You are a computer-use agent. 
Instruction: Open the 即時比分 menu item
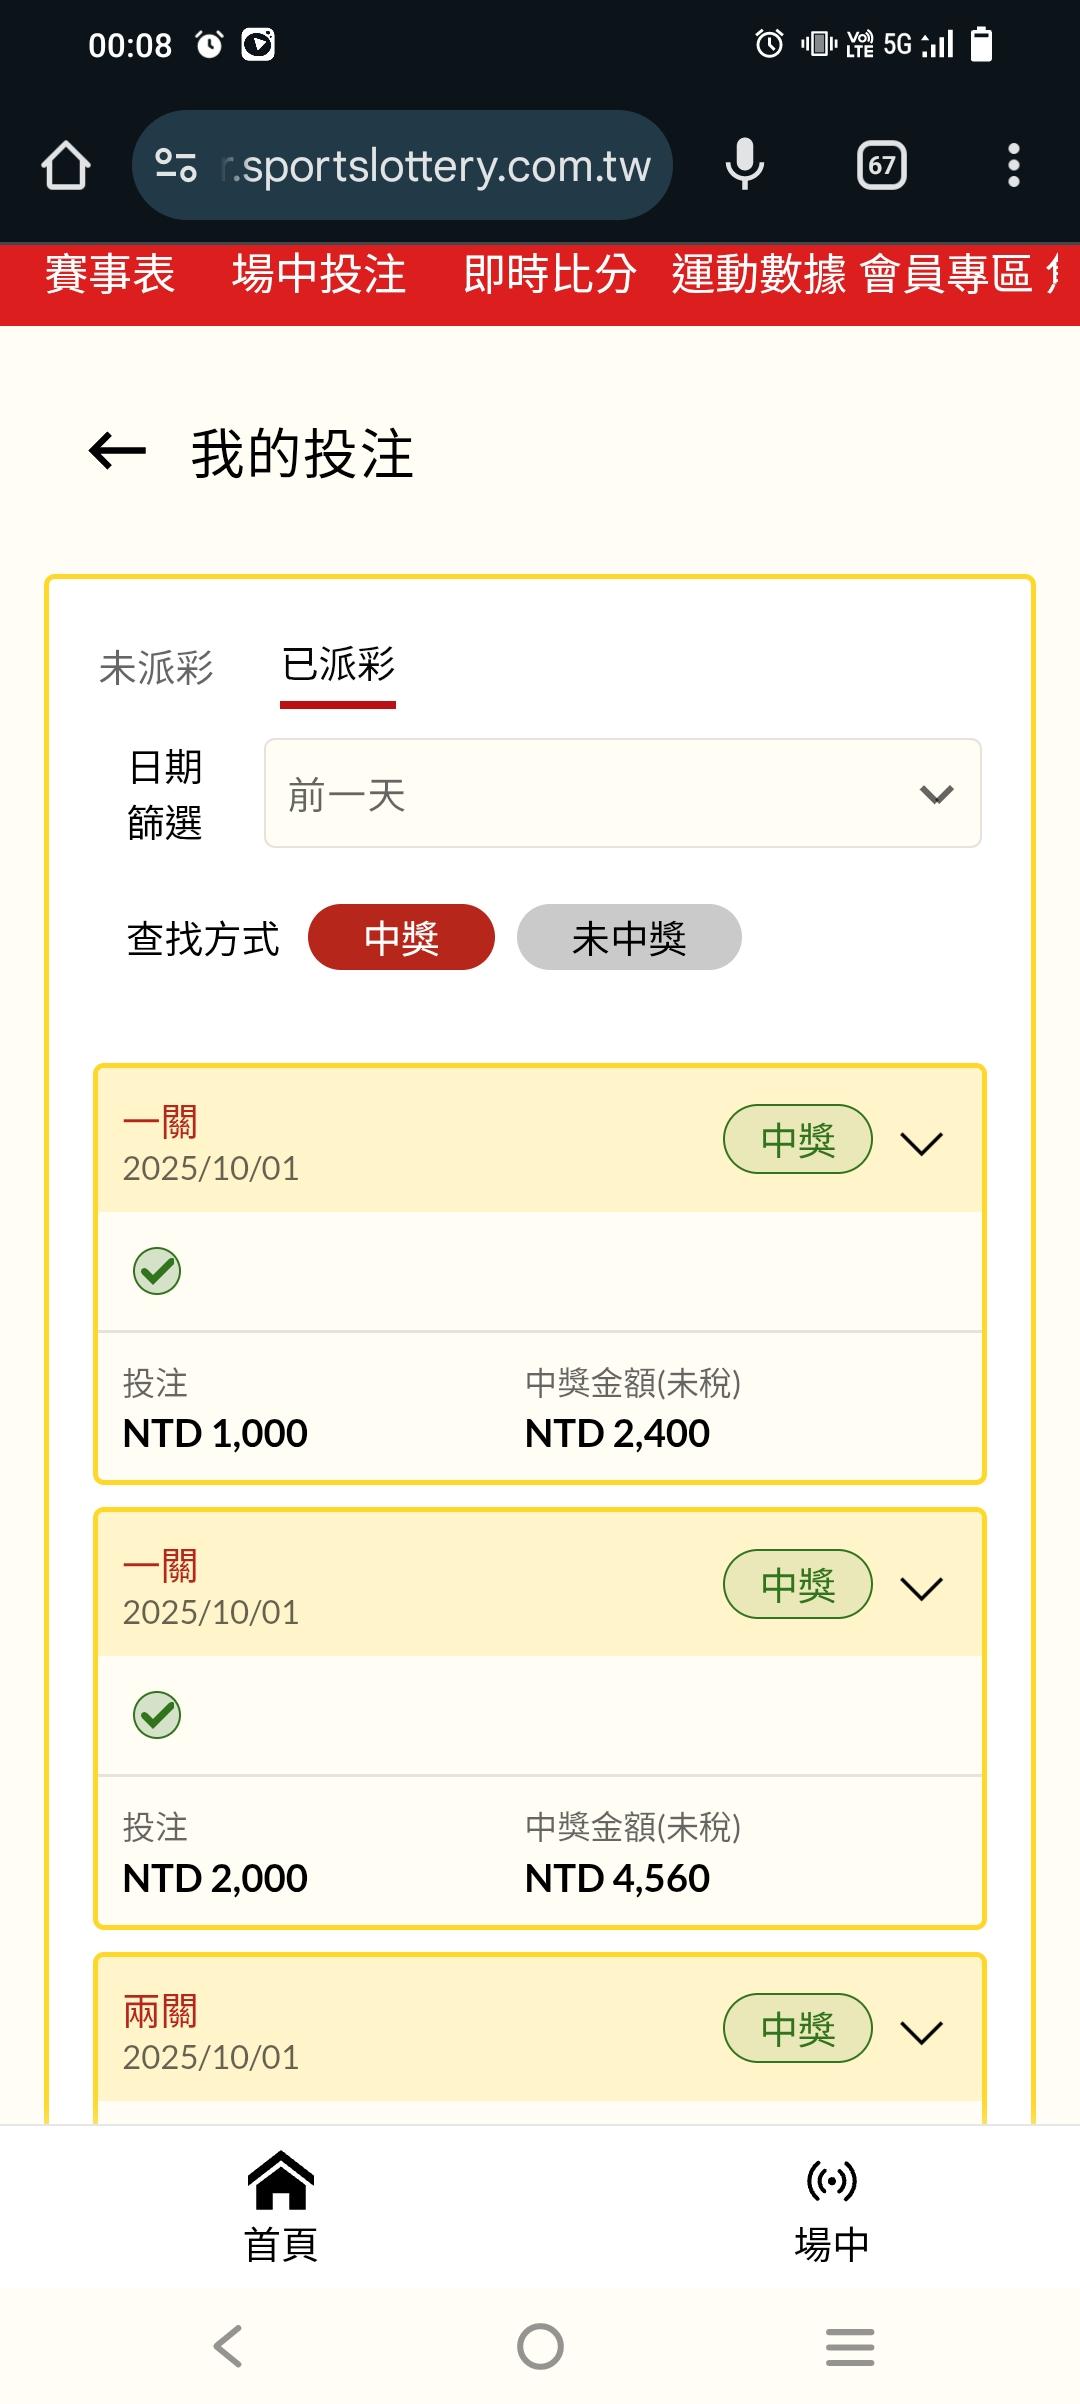tap(549, 274)
